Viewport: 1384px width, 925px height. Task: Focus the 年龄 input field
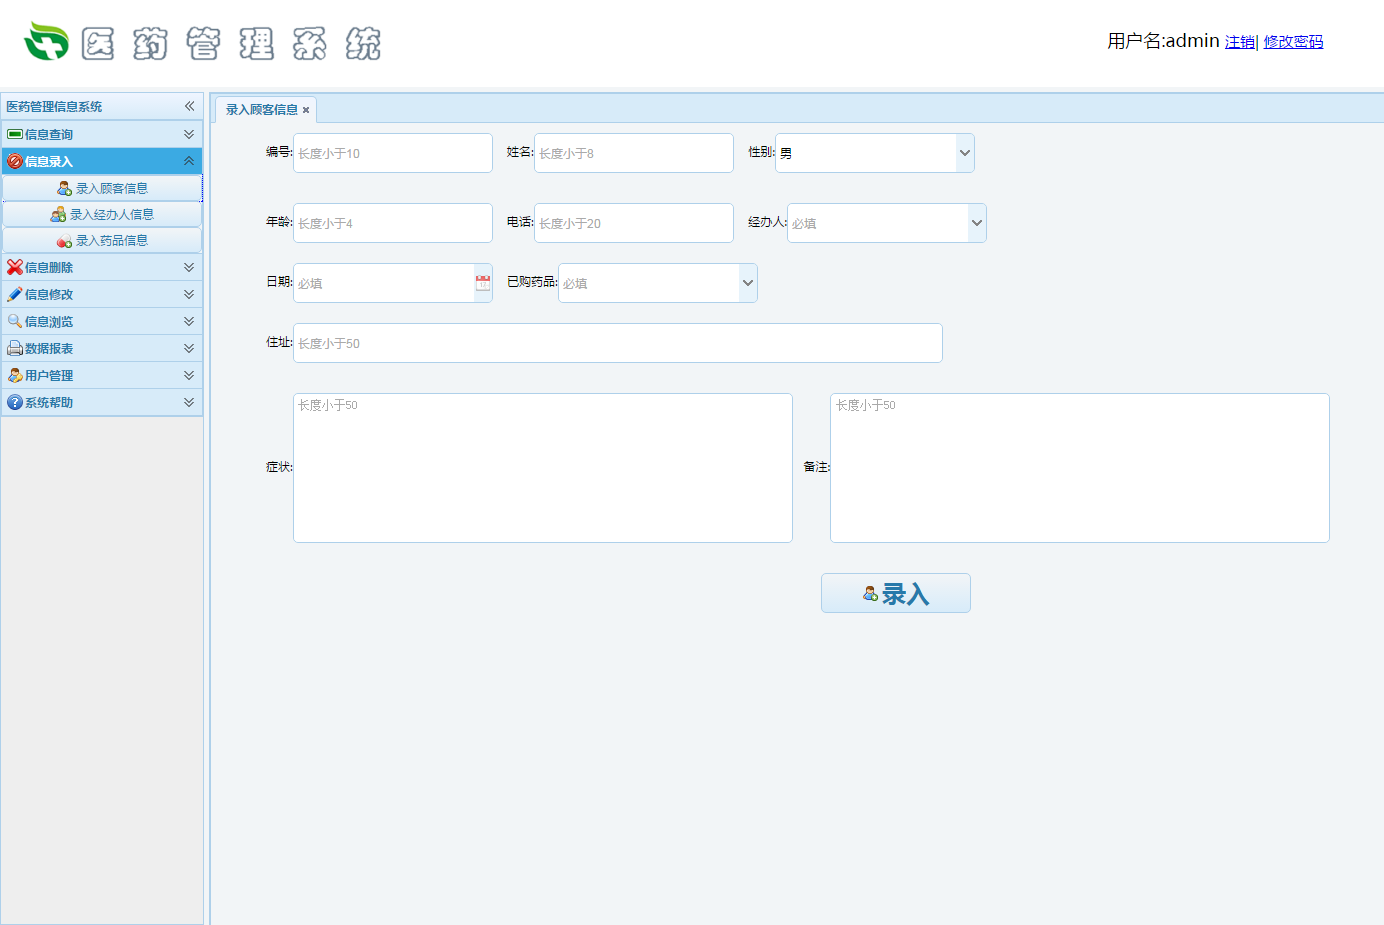[x=393, y=223]
